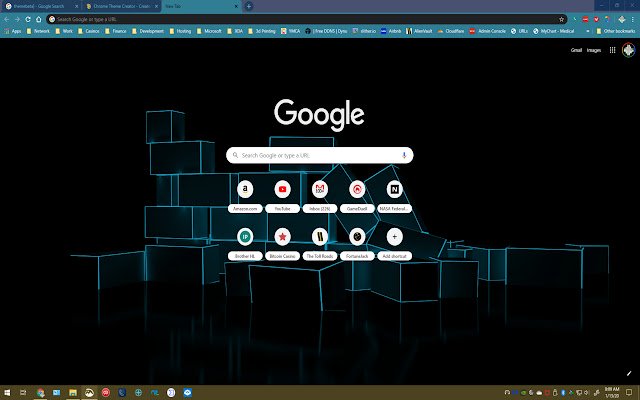Open the Google apps grid

[x=612, y=50]
